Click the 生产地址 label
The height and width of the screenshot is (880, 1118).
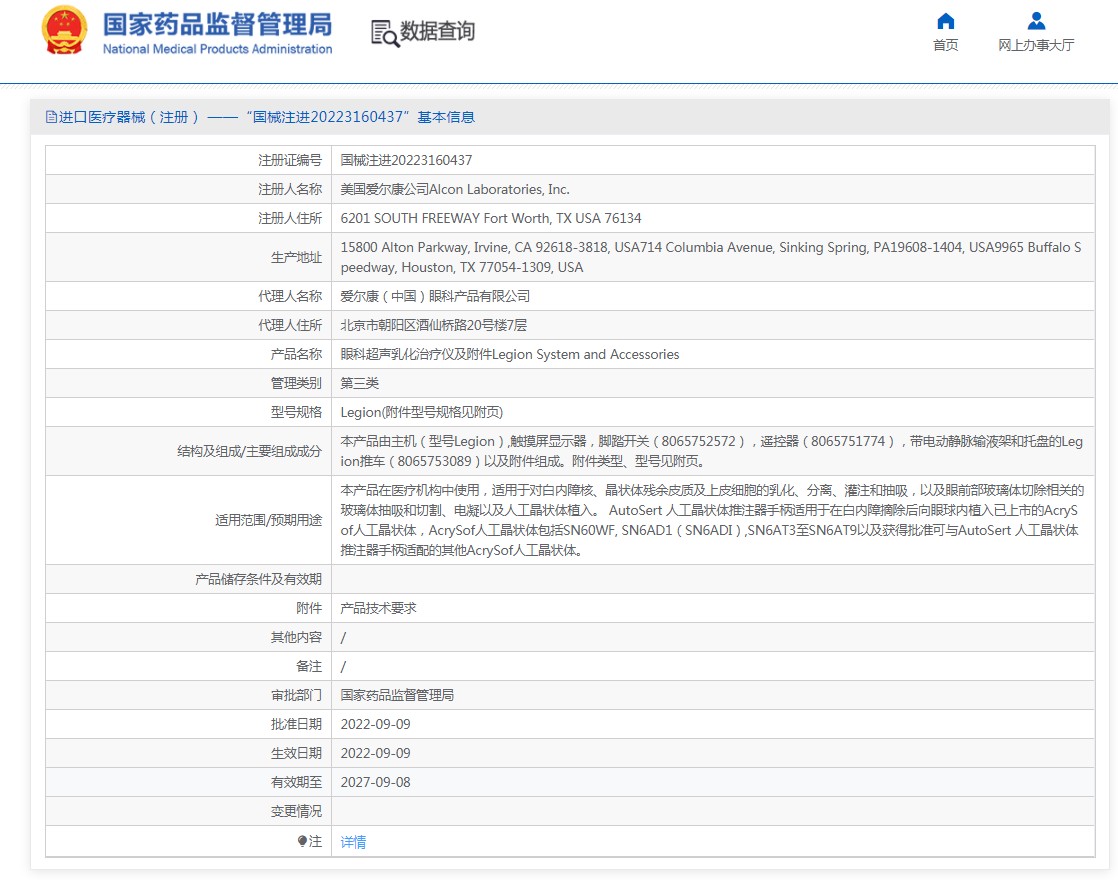point(296,257)
